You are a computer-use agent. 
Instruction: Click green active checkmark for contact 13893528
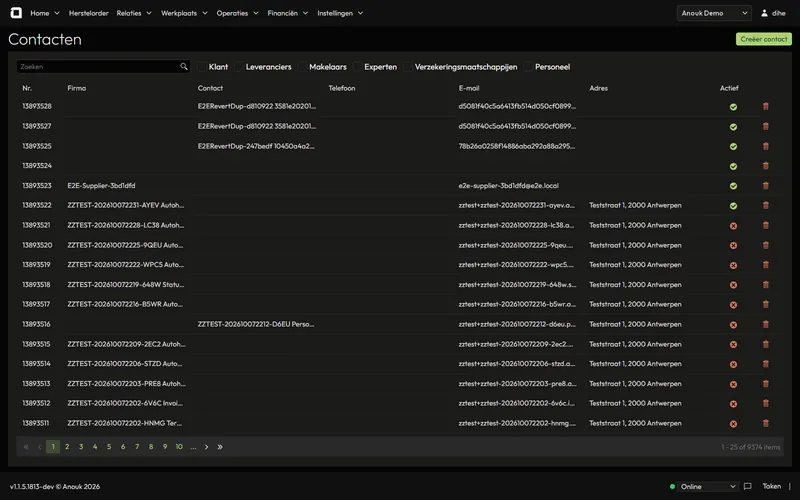(x=733, y=107)
